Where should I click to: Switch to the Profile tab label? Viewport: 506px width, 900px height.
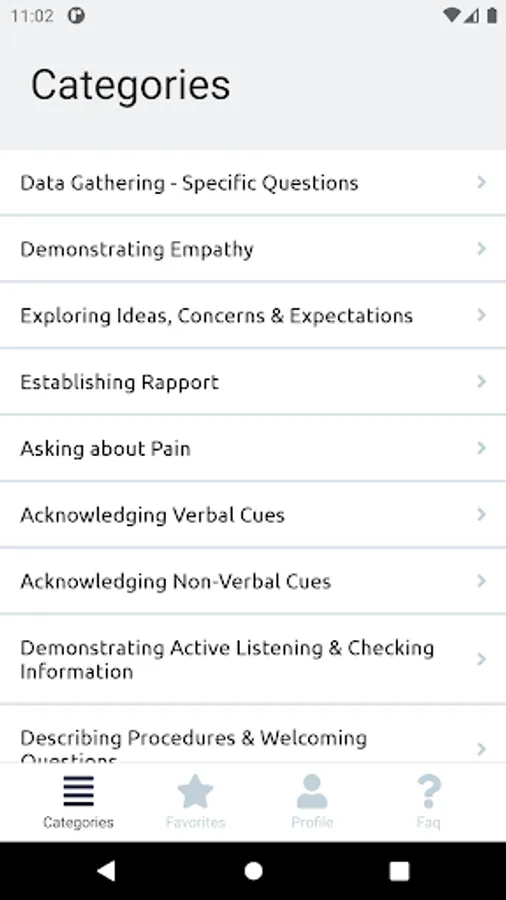[x=312, y=823]
